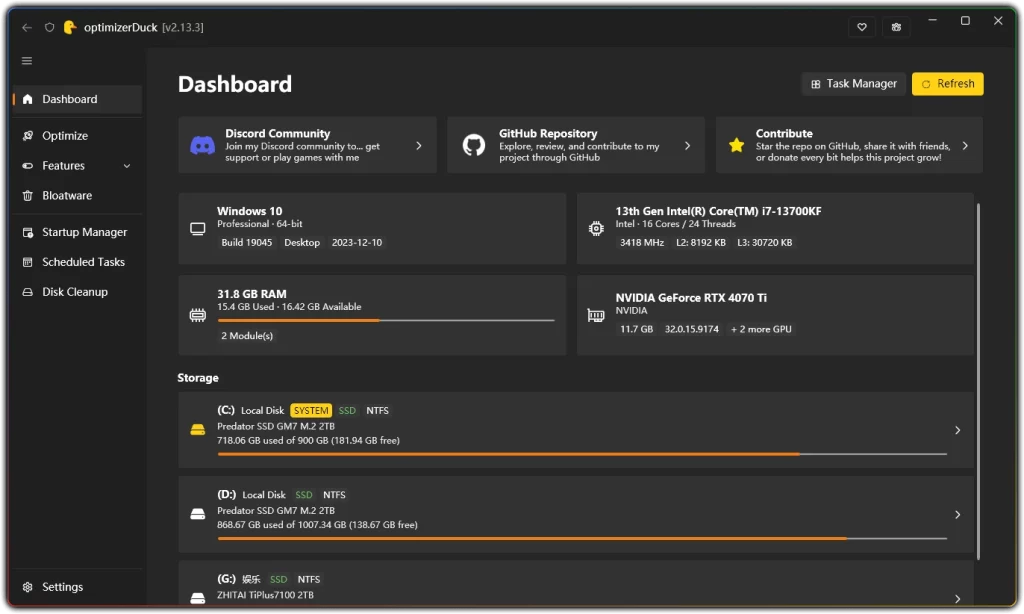Toggle the hamburger navigation menu
This screenshot has width=1024, height=614.
[27, 61]
